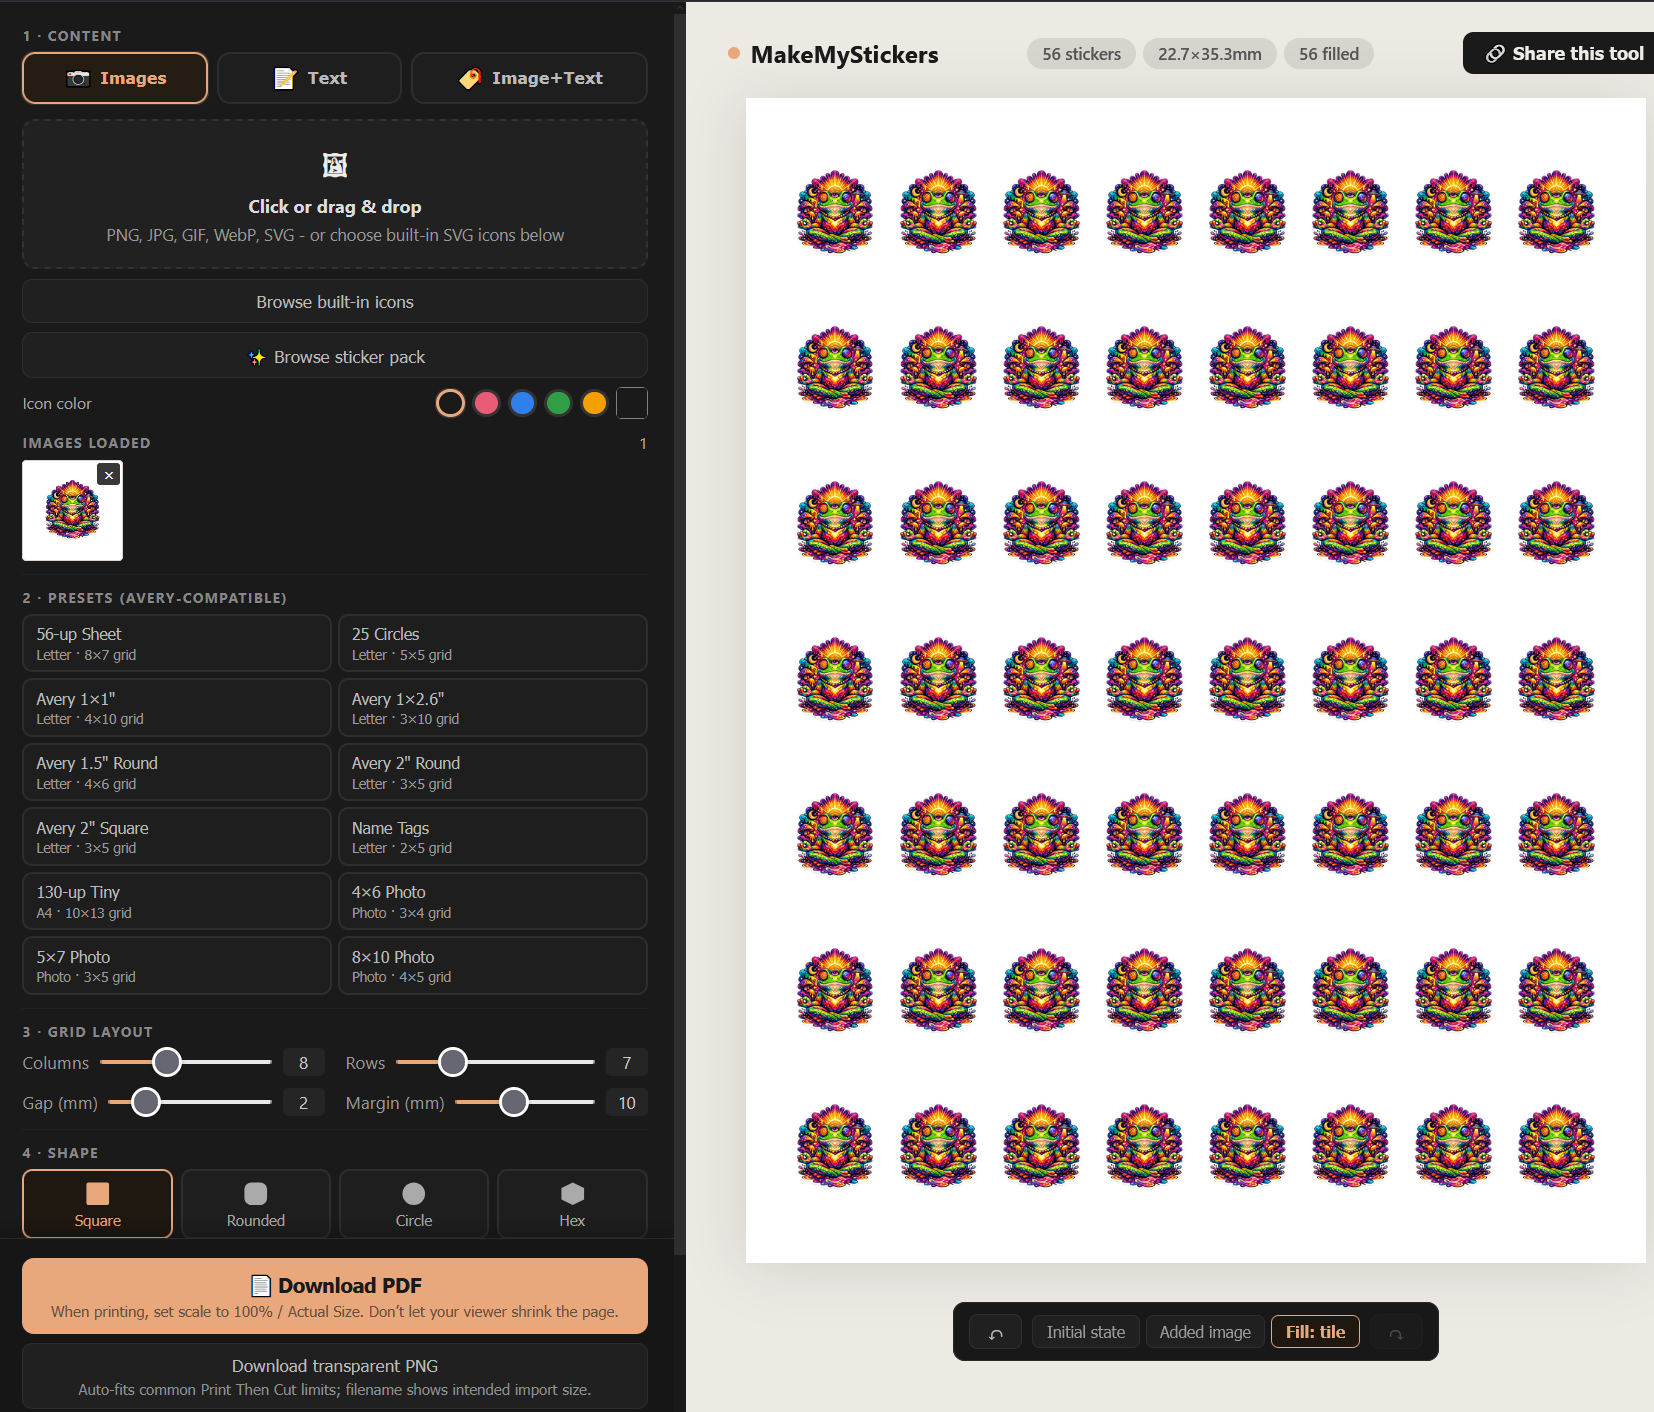1654x1412 pixels.
Task: Click the 22.7×35.3mm size badge
Action: coord(1210,54)
